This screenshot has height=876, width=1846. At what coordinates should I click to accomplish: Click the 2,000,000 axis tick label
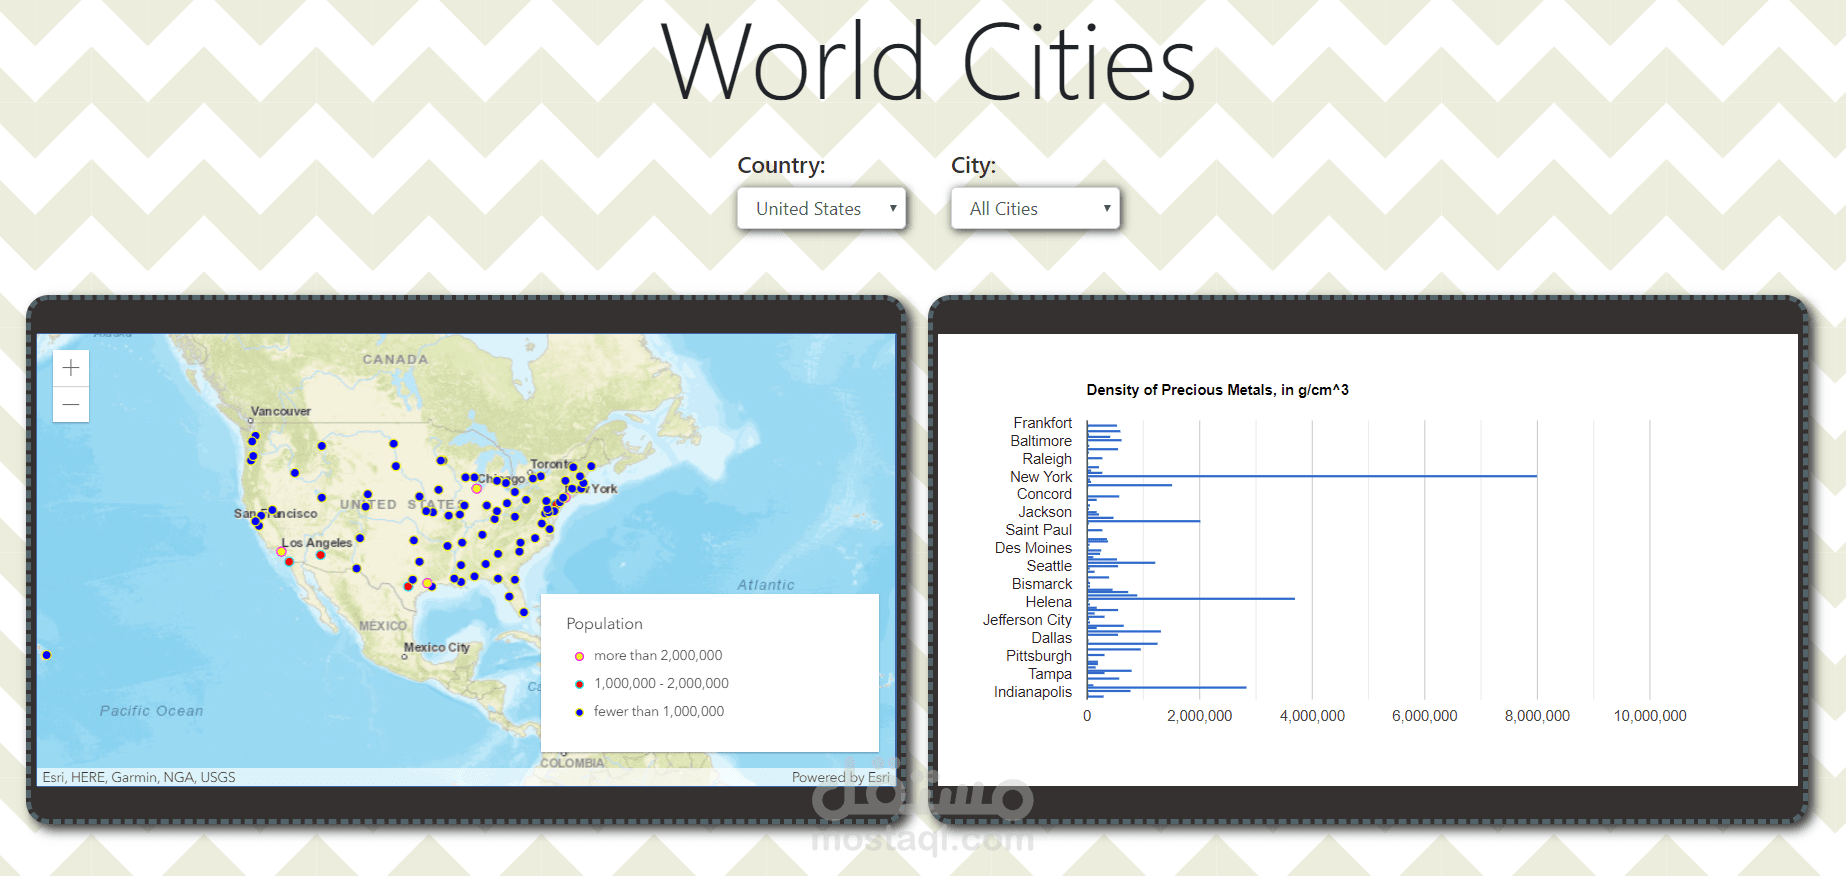[x=1200, y=716]
